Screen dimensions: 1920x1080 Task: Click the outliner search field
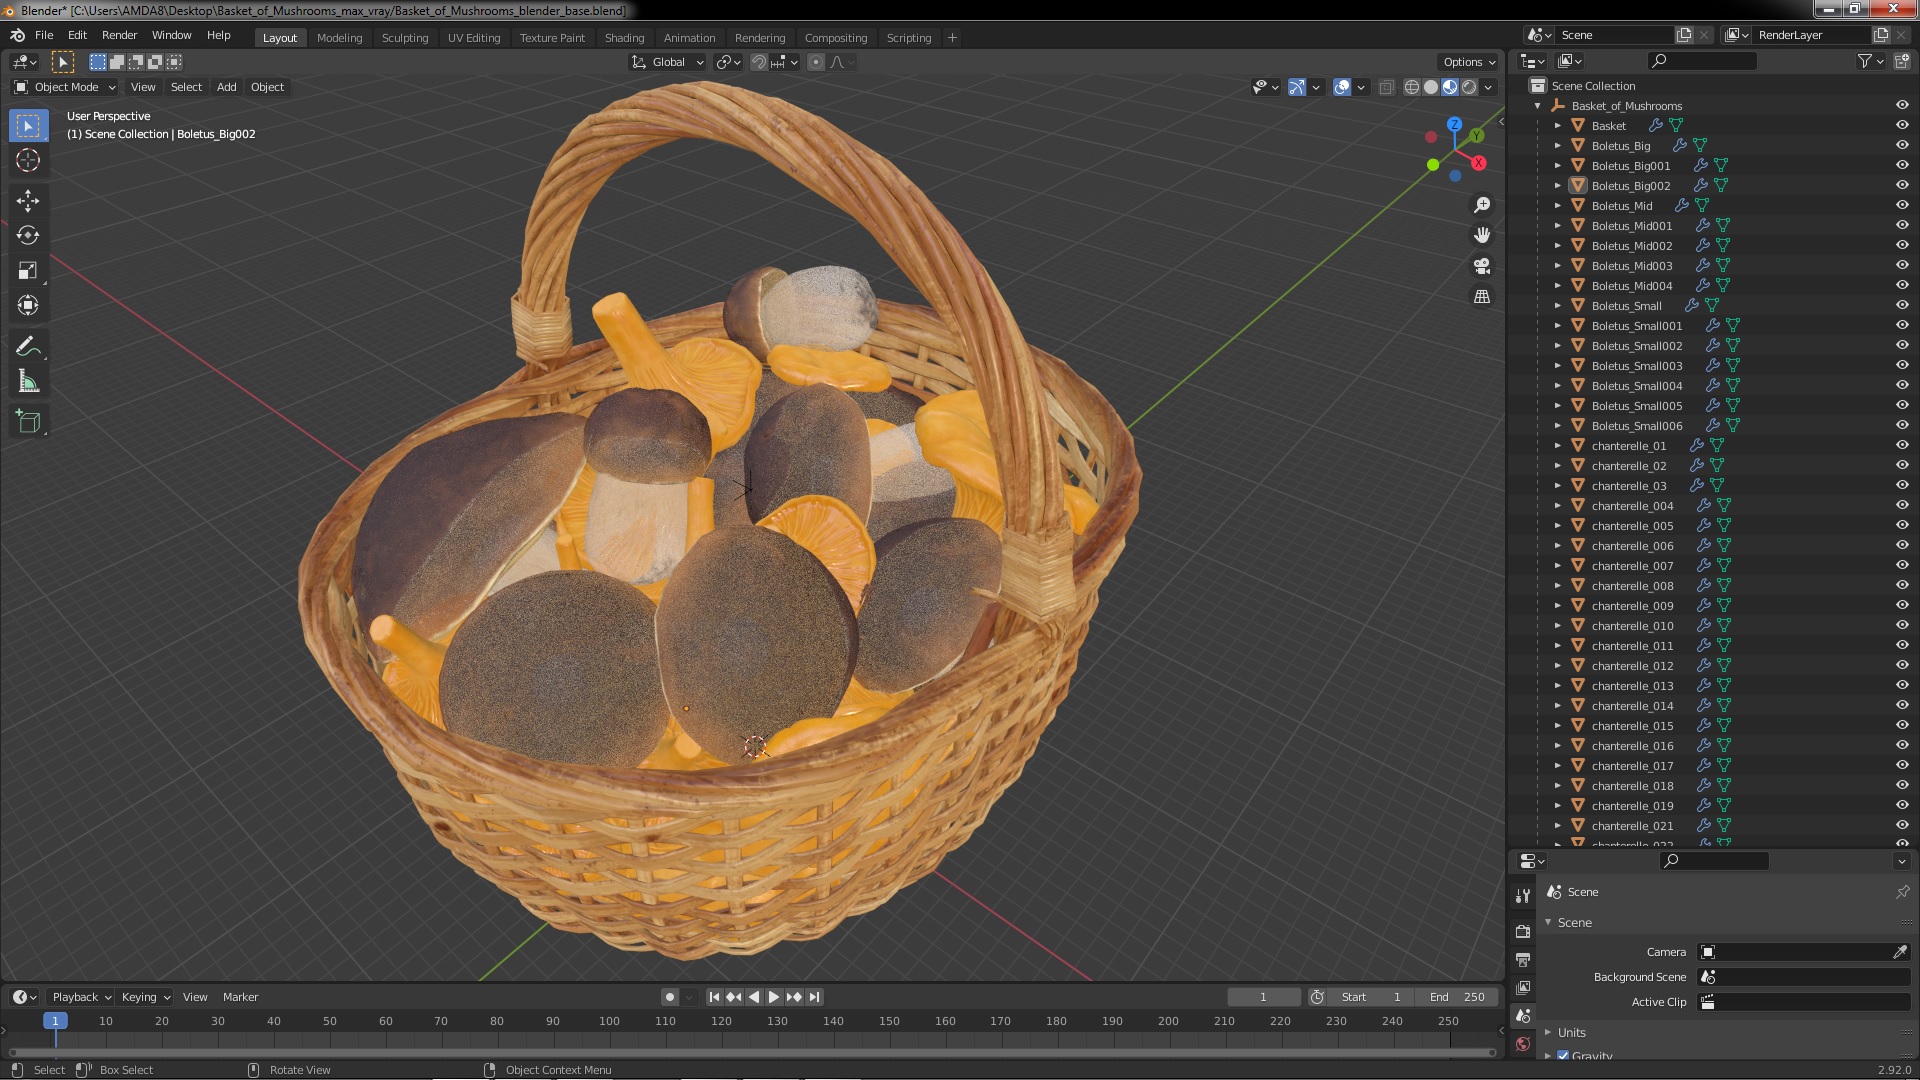tap(1701, 61)
